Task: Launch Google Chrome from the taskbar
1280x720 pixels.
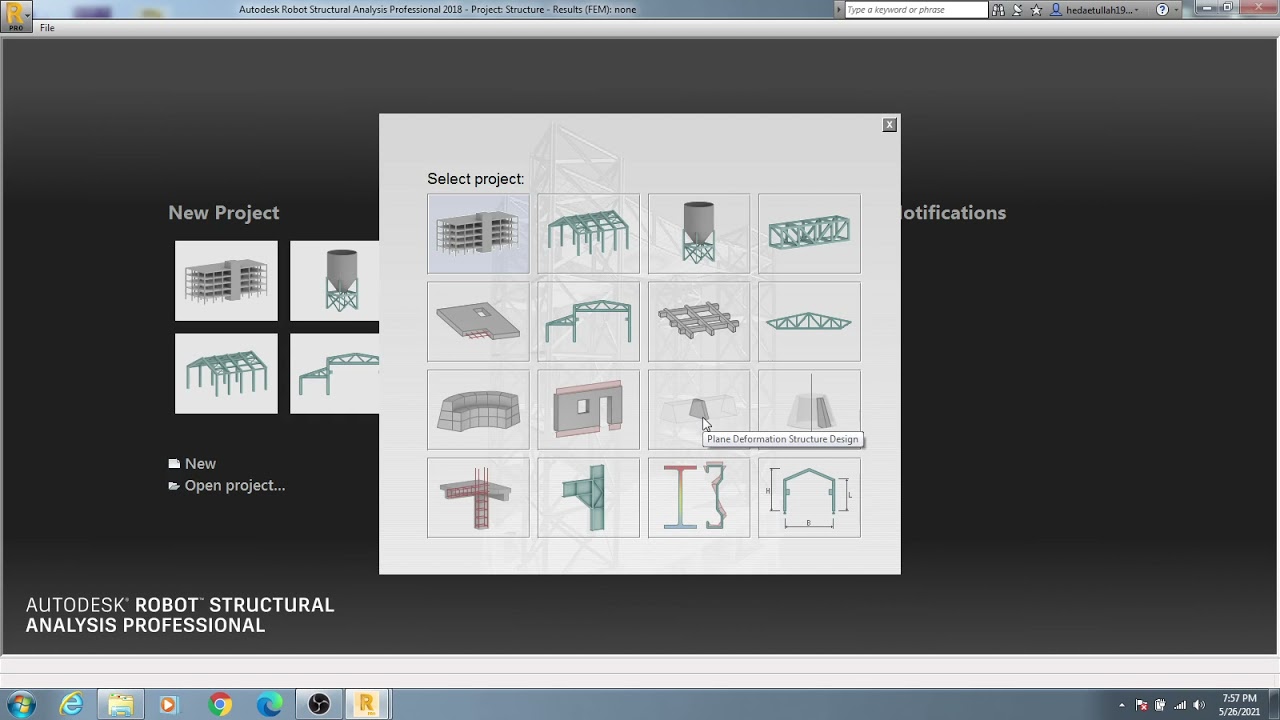Action: point(220,704)
